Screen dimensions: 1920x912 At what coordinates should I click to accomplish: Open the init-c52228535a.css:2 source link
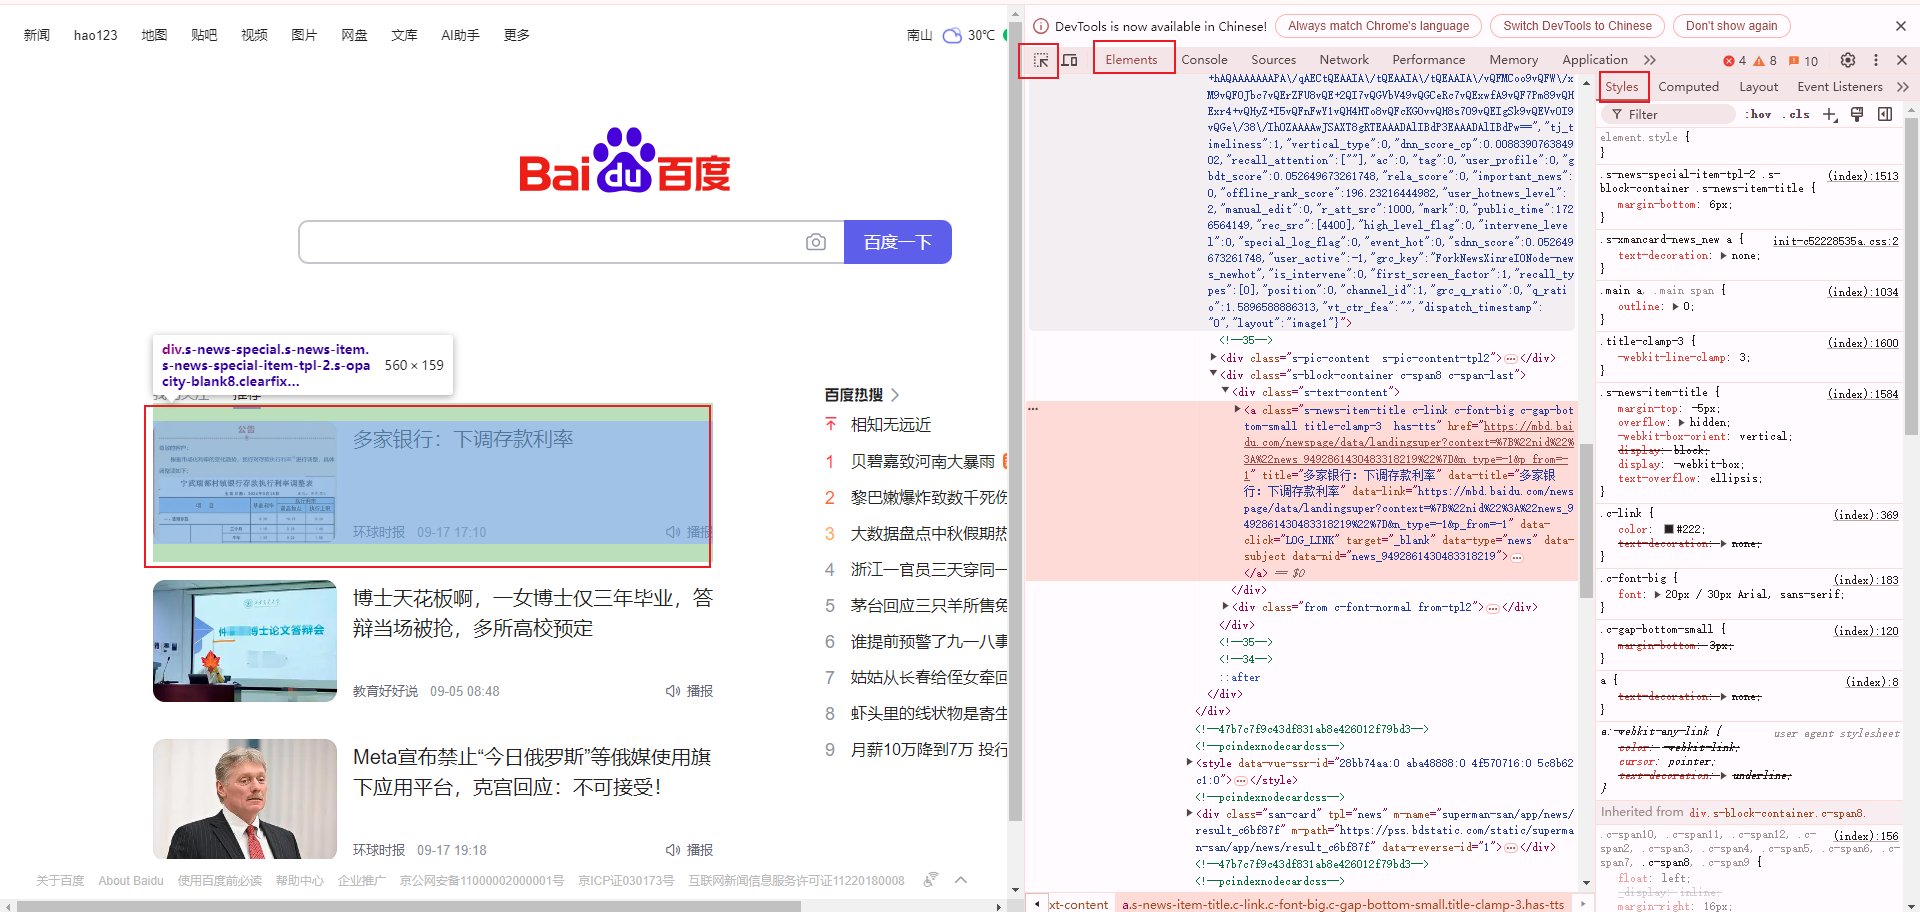[x=1835, y=241]
